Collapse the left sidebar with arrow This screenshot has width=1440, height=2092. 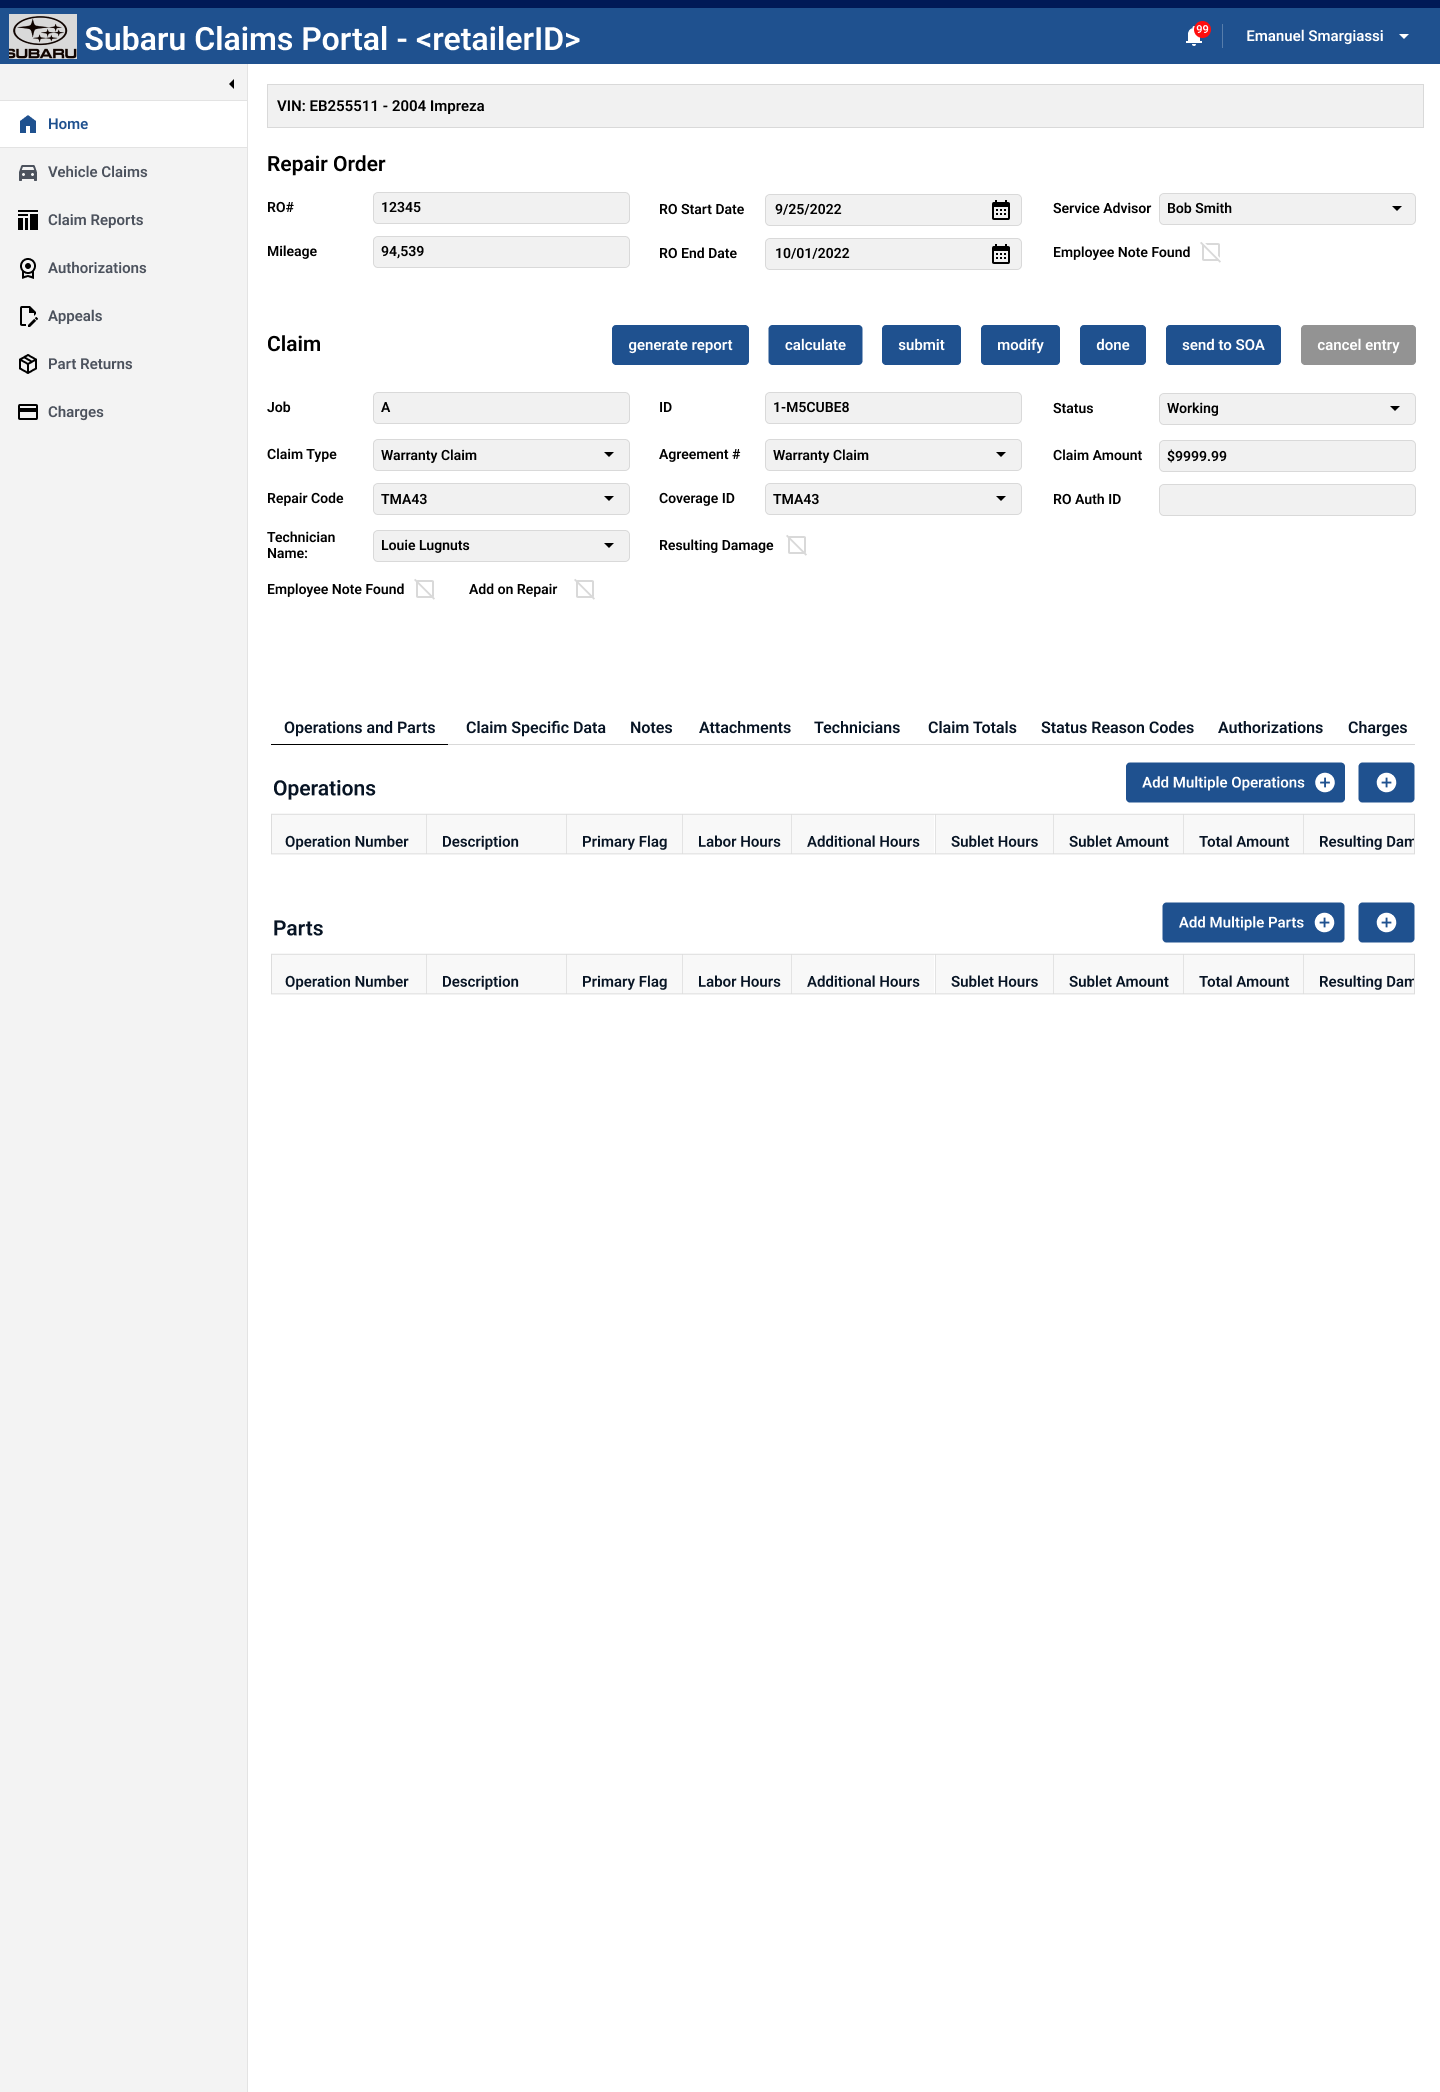tap(231, 84)
